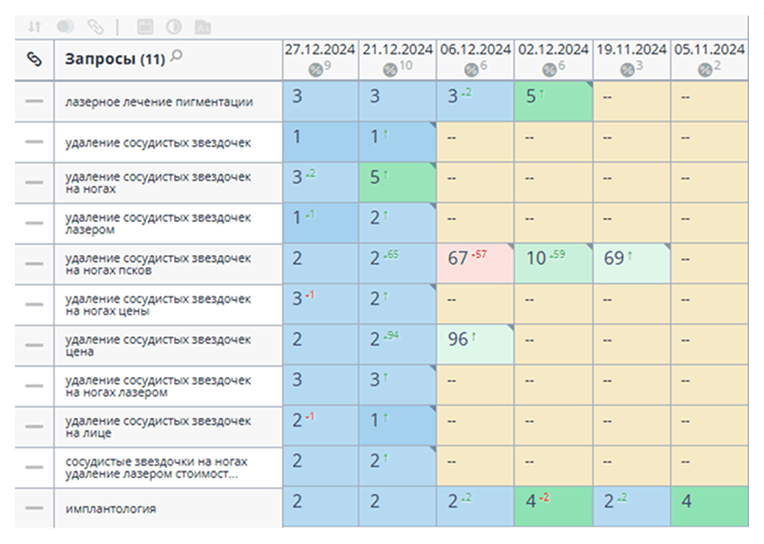Select query удаление сосудистых звездочек лазером

coord(158,223)
